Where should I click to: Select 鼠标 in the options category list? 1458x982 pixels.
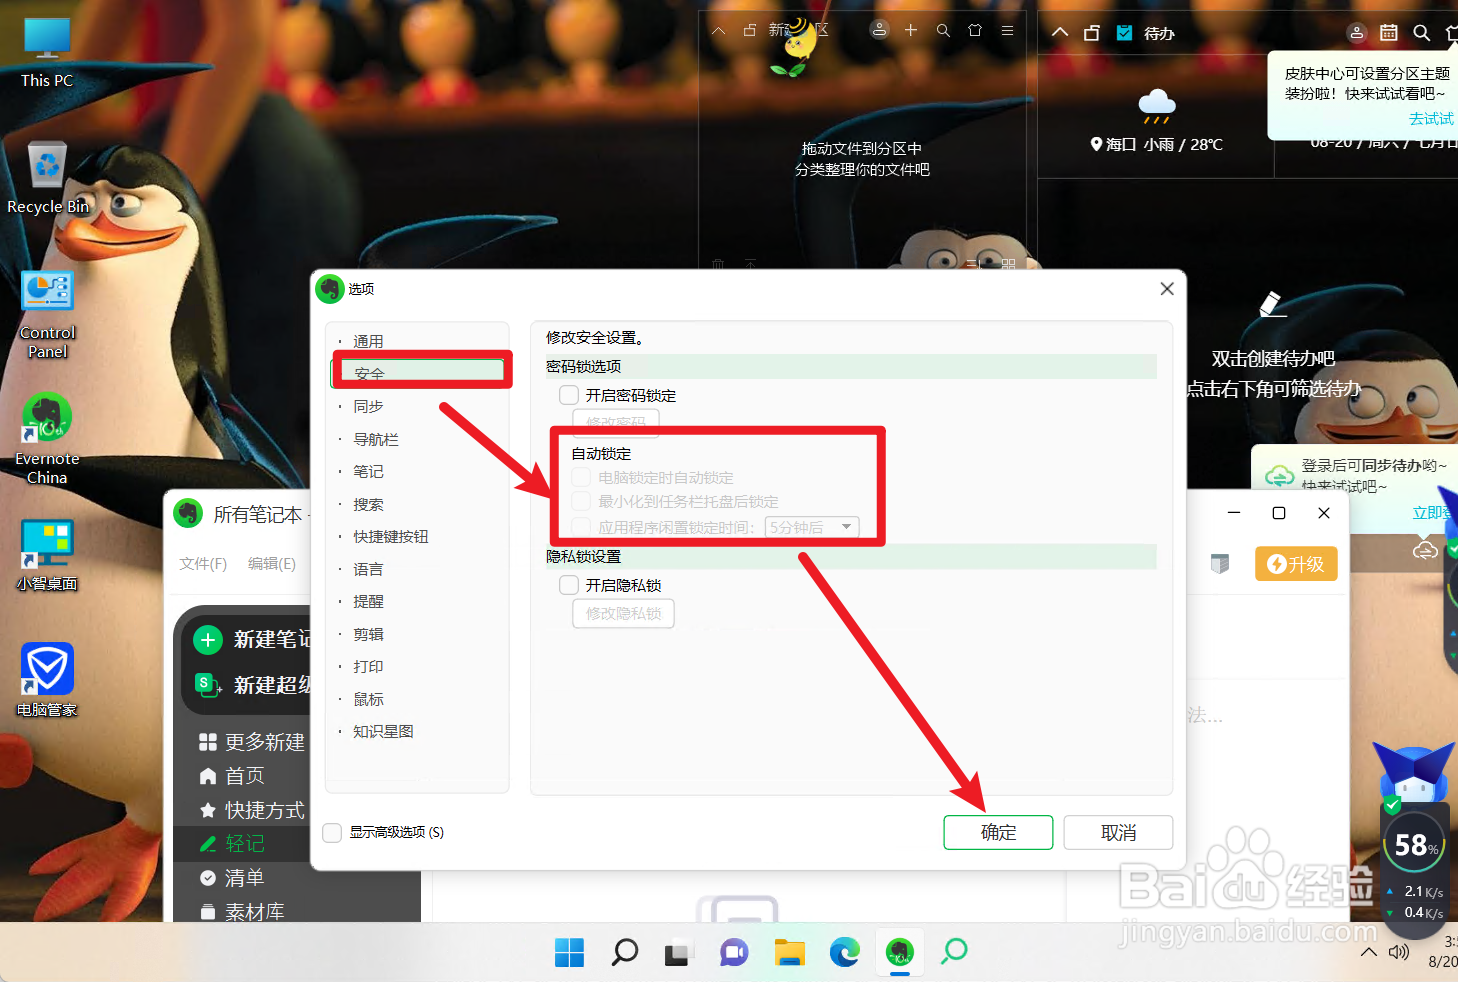coord(368,699)
